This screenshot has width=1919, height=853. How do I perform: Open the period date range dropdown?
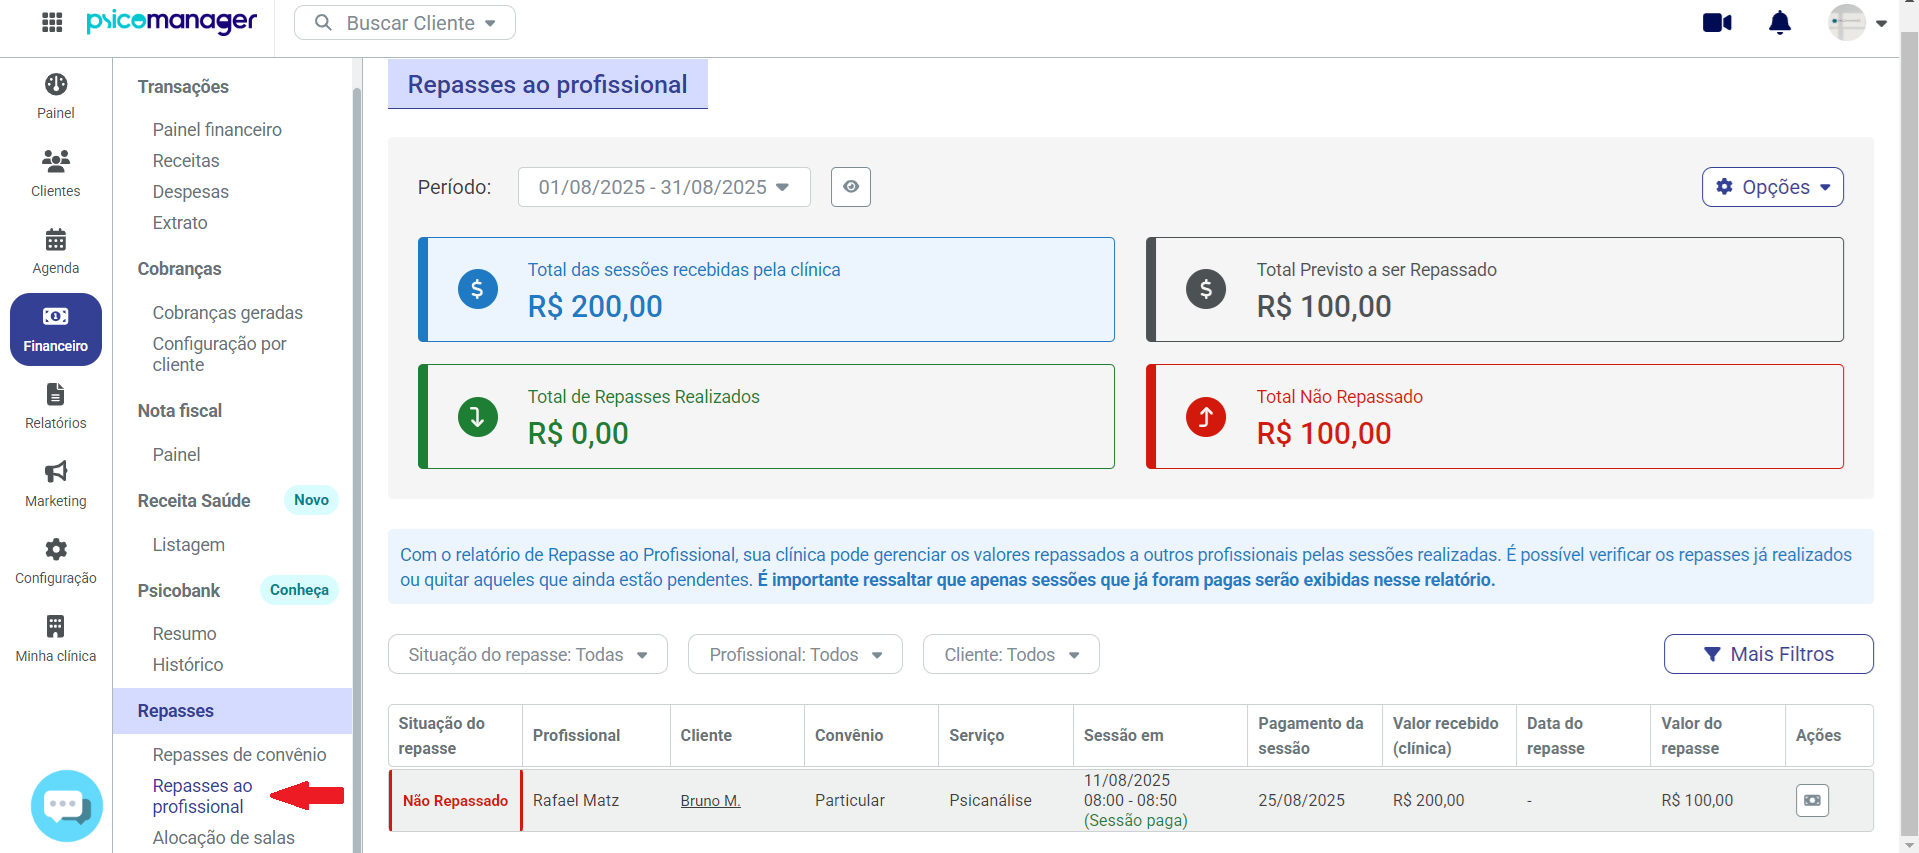coord(664,187)
